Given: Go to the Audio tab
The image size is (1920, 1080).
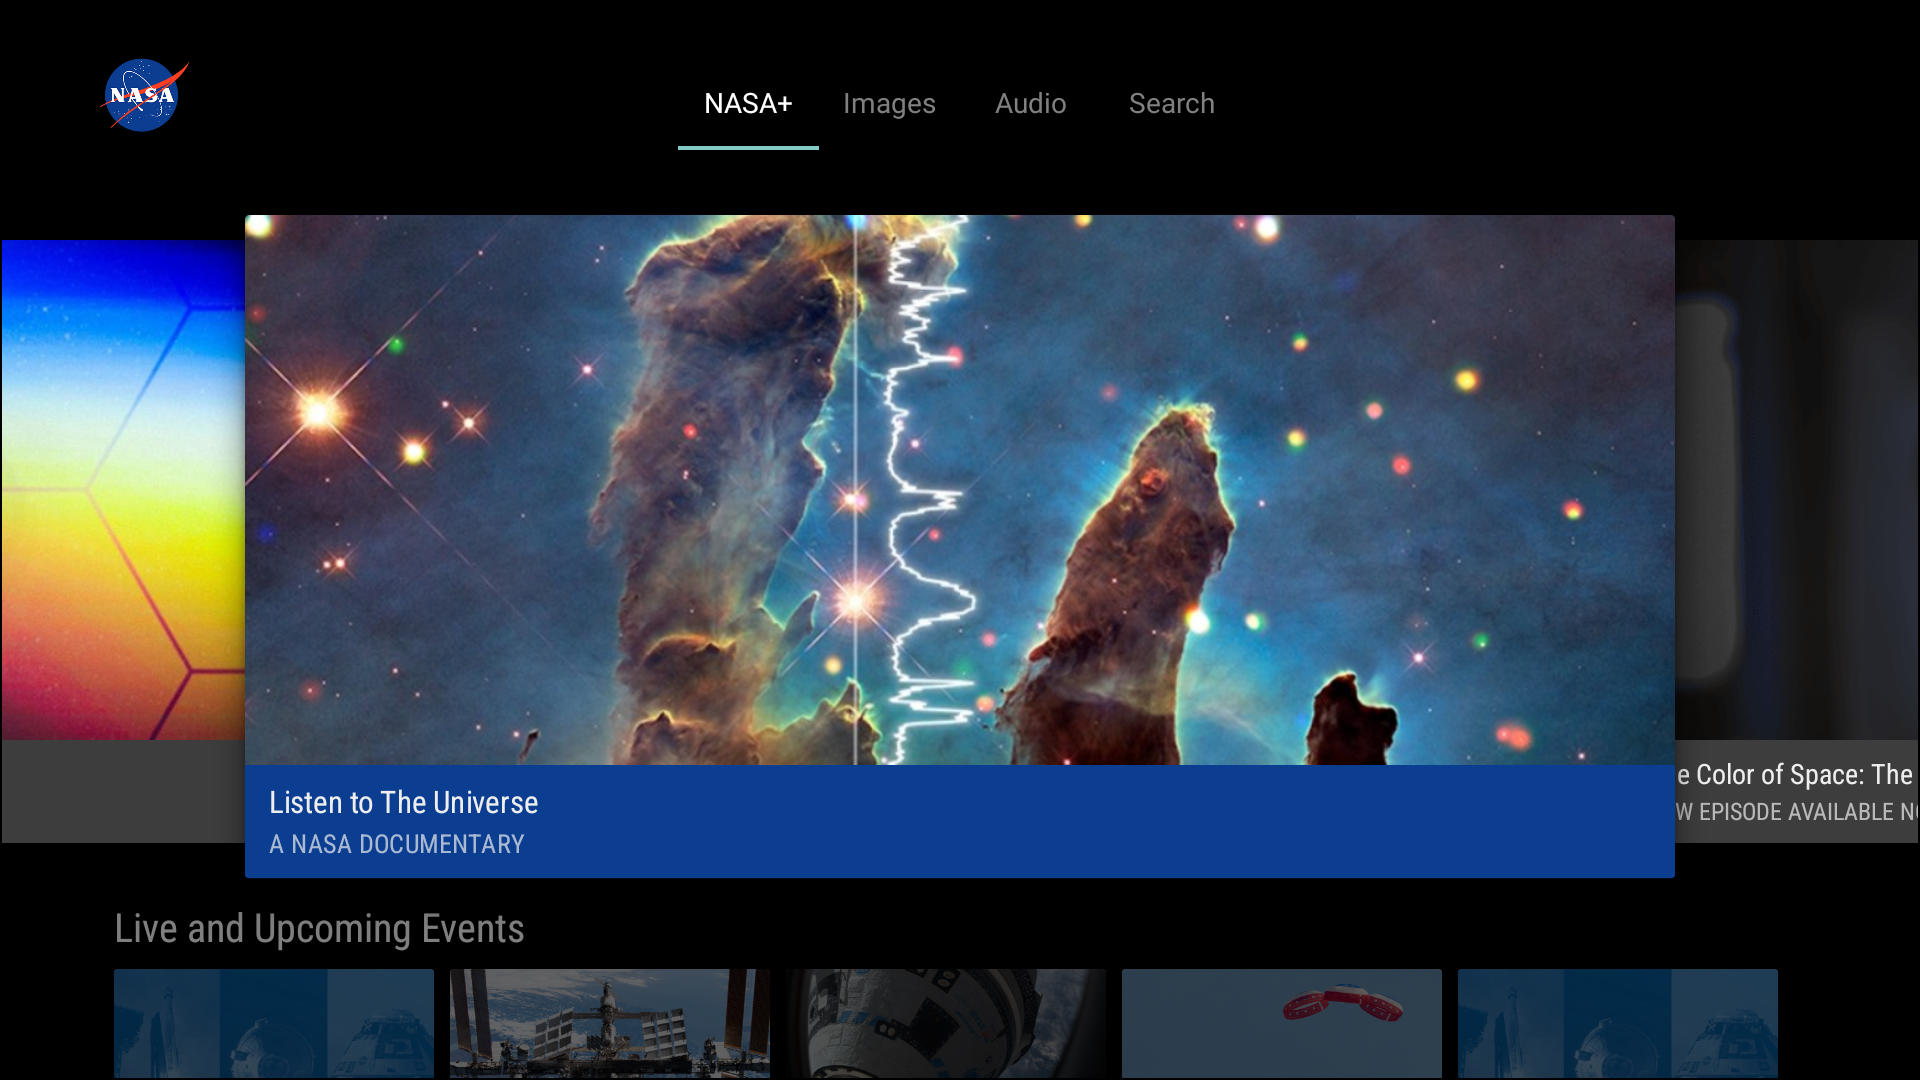Looking at the screenshot, I should (1030, 104).
